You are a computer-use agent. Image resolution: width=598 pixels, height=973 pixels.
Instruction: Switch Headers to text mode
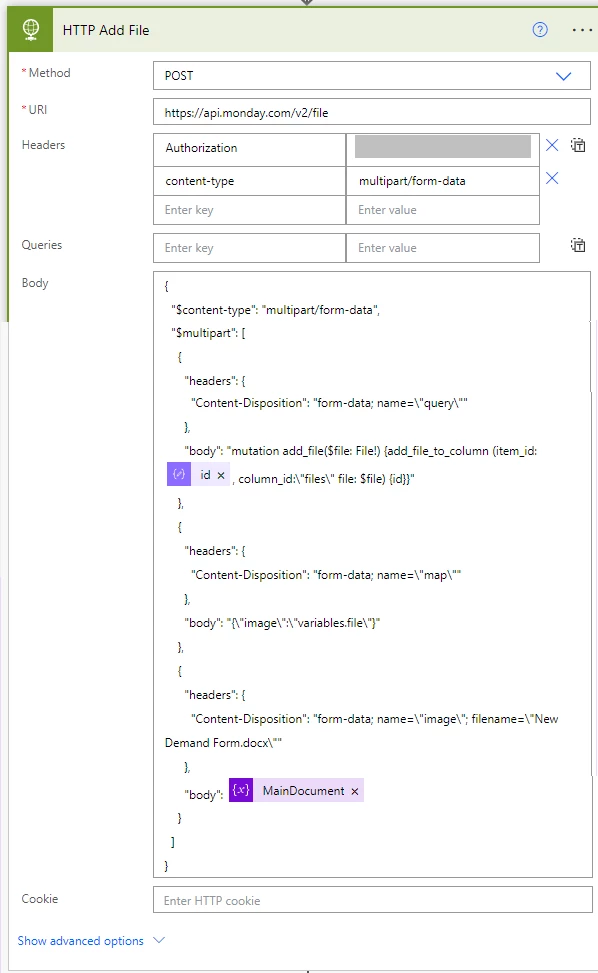pos(578,145)
